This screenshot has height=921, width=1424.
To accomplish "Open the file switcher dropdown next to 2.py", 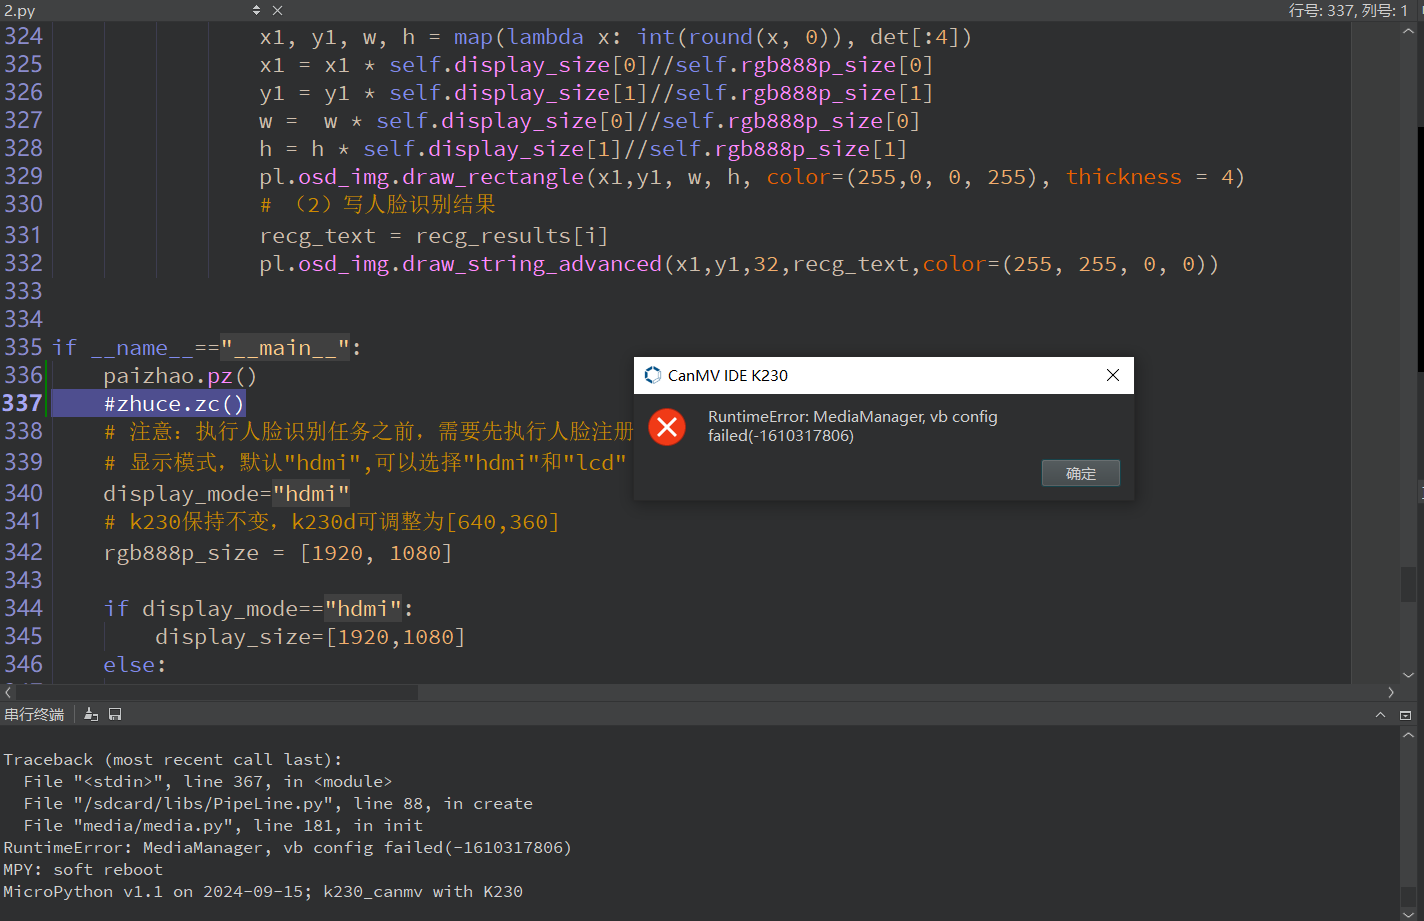I will (257, 10).
